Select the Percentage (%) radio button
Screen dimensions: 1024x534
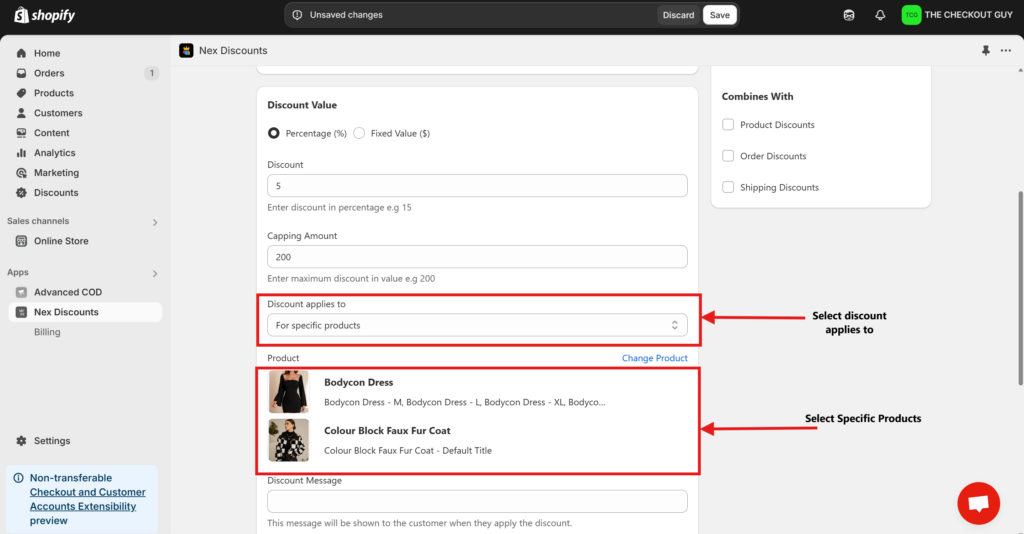point(274,133)
